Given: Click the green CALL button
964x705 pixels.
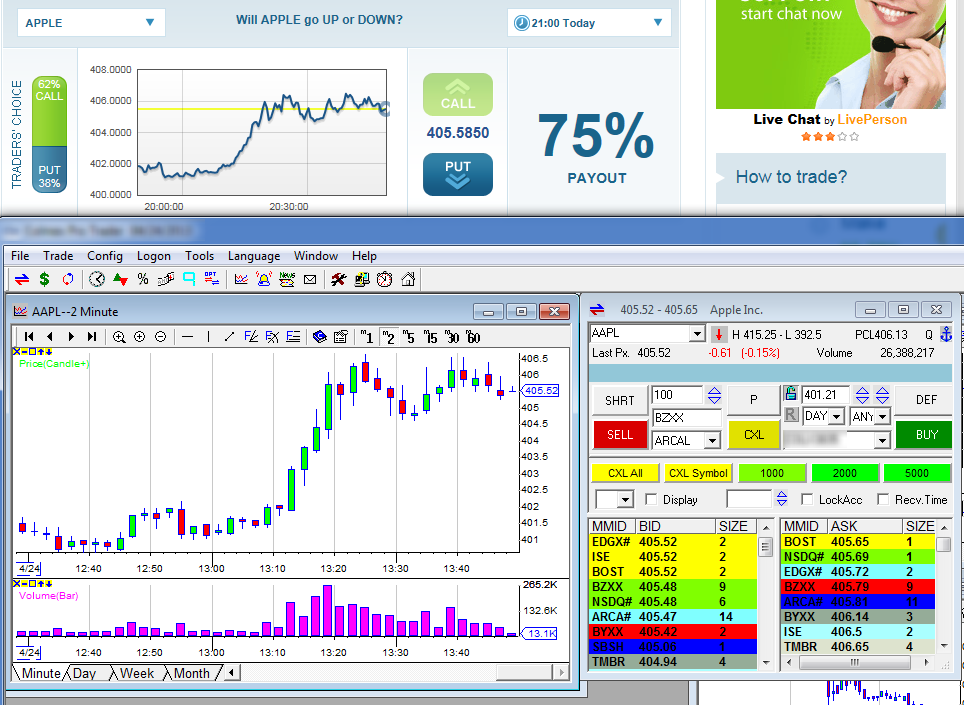Looking at the screenshot, I should tap(457, 95).
